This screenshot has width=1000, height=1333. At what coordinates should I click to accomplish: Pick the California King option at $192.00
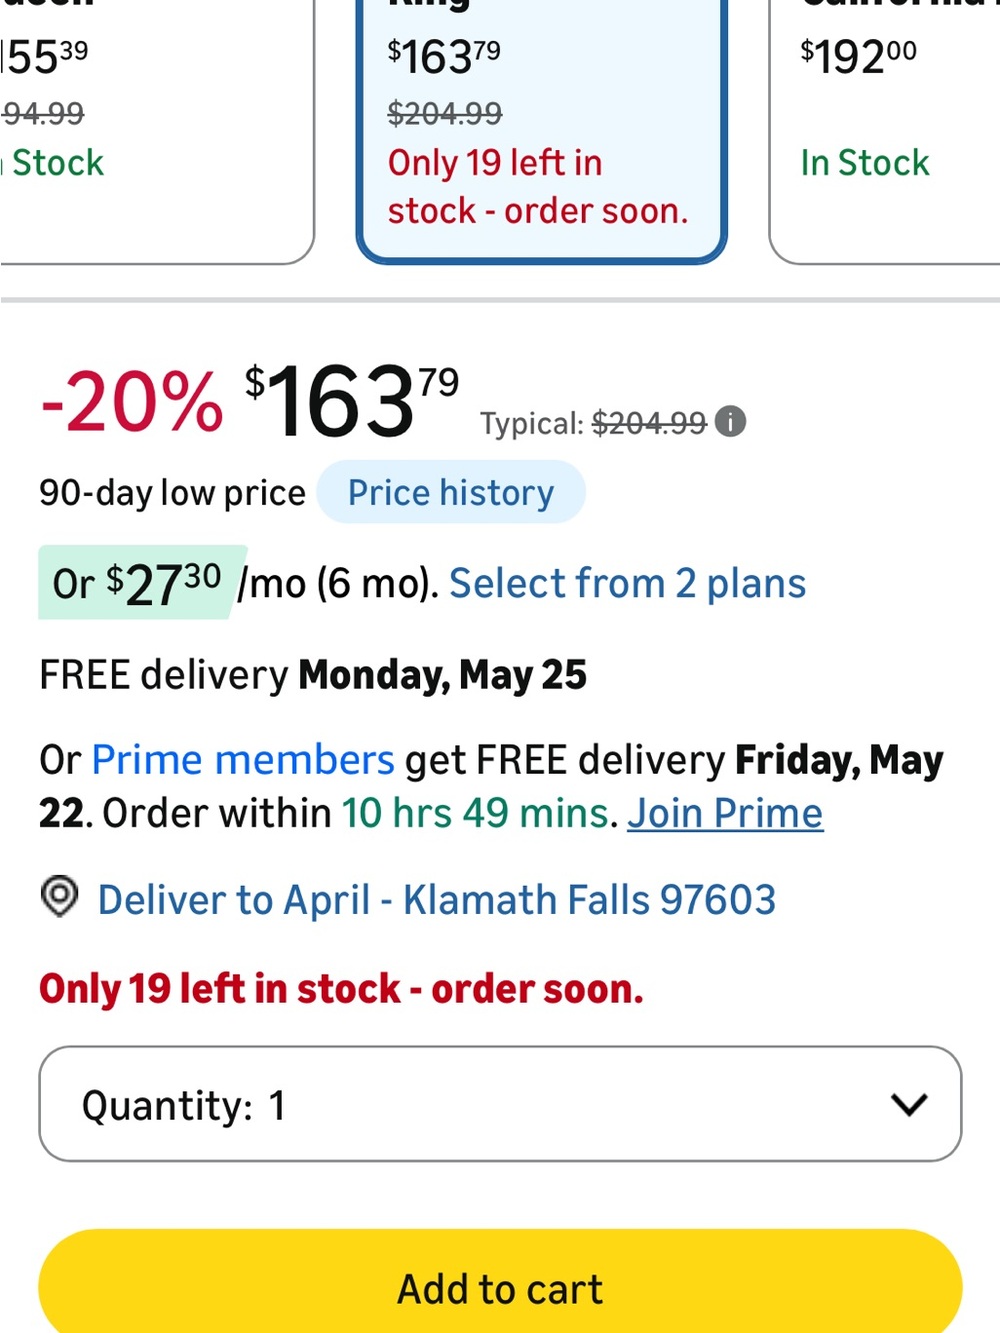tap(885, 130)
